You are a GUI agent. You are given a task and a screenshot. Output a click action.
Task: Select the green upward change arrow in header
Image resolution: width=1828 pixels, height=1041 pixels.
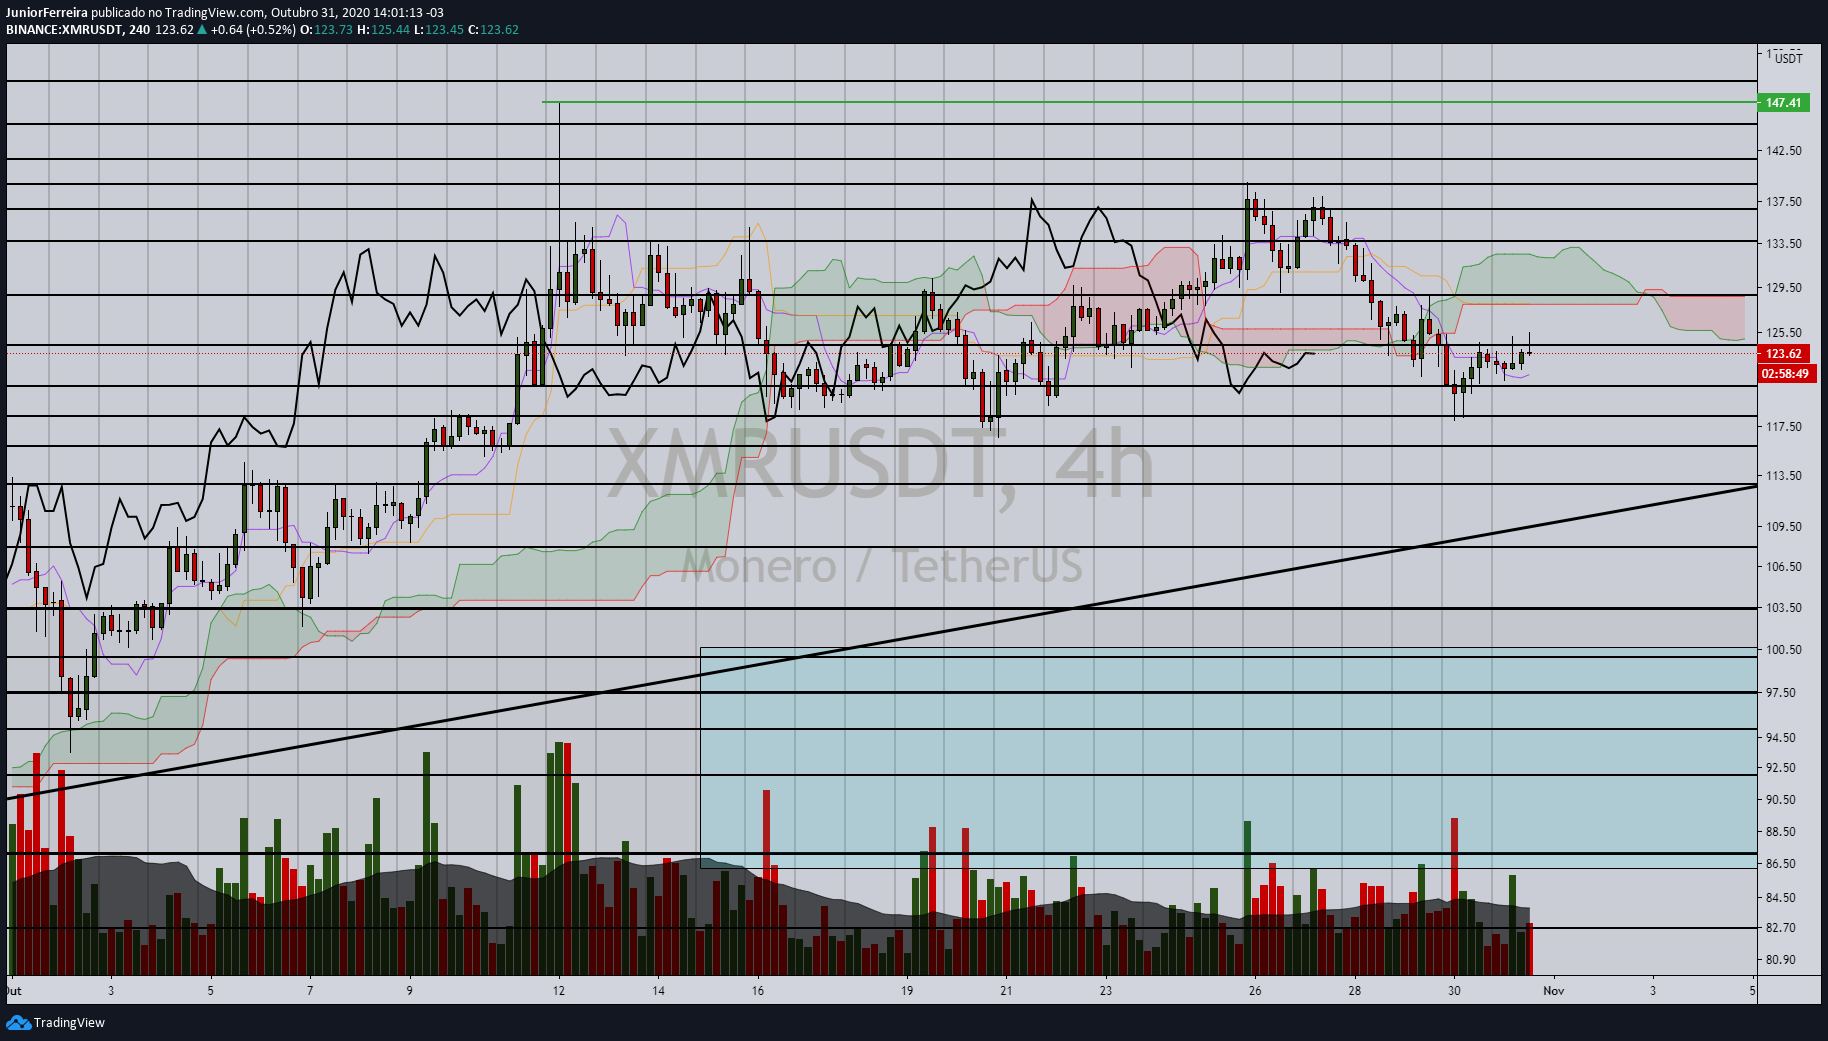click(x=203, y=30)
